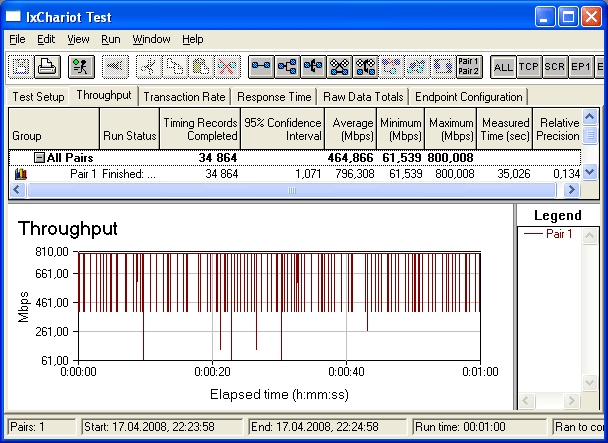
Task: Click the Run Status column header
Action: (x=130, y=129)
